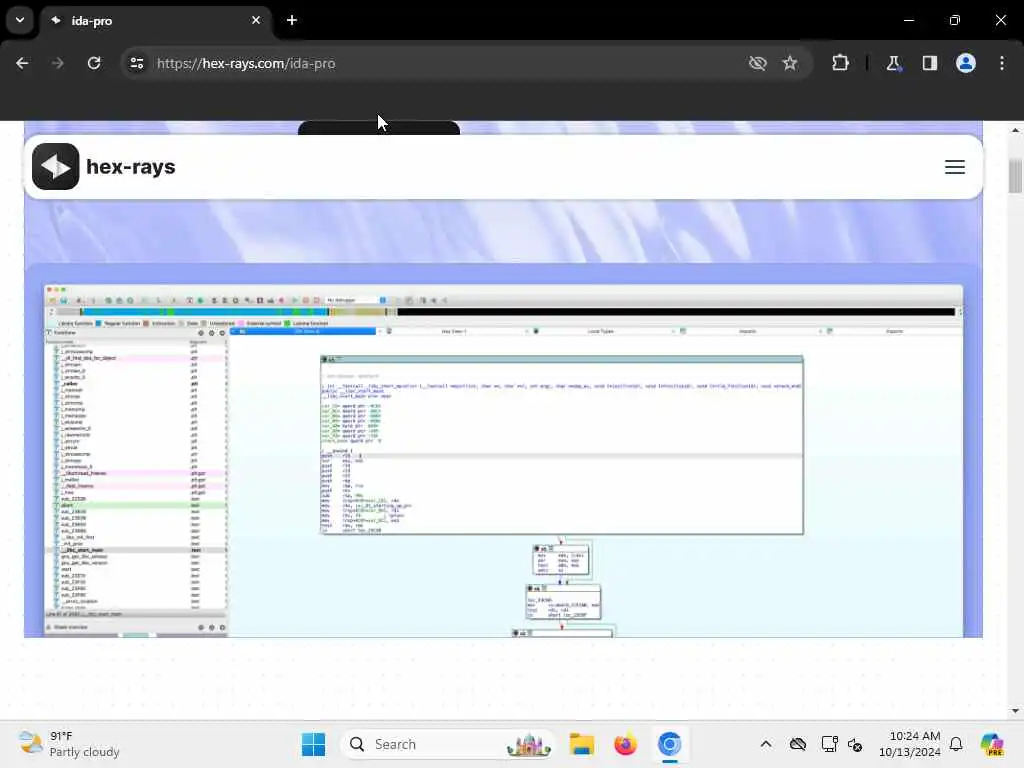Toggle the browser side panel
The width and height of the screenshot is (1024, 768).
pyautogui.click(x=929, y=63)
